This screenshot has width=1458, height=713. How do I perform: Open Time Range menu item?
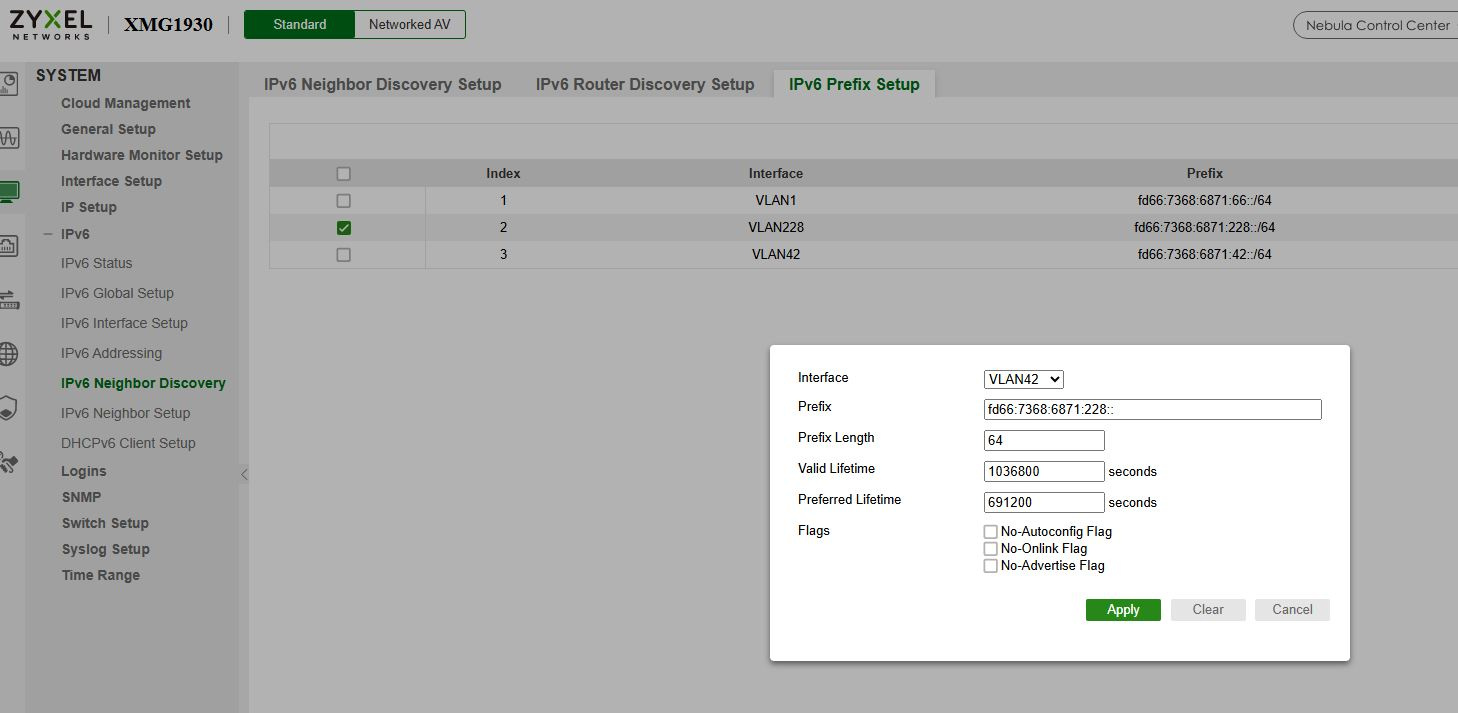[x=101, y=575]
